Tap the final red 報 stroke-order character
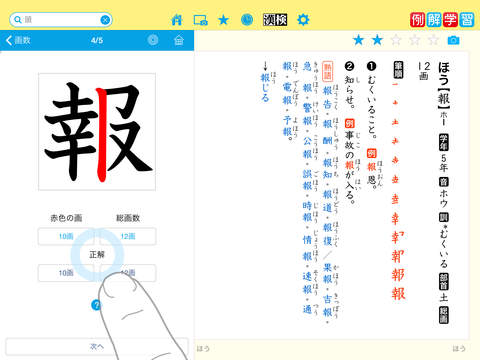 398,293
